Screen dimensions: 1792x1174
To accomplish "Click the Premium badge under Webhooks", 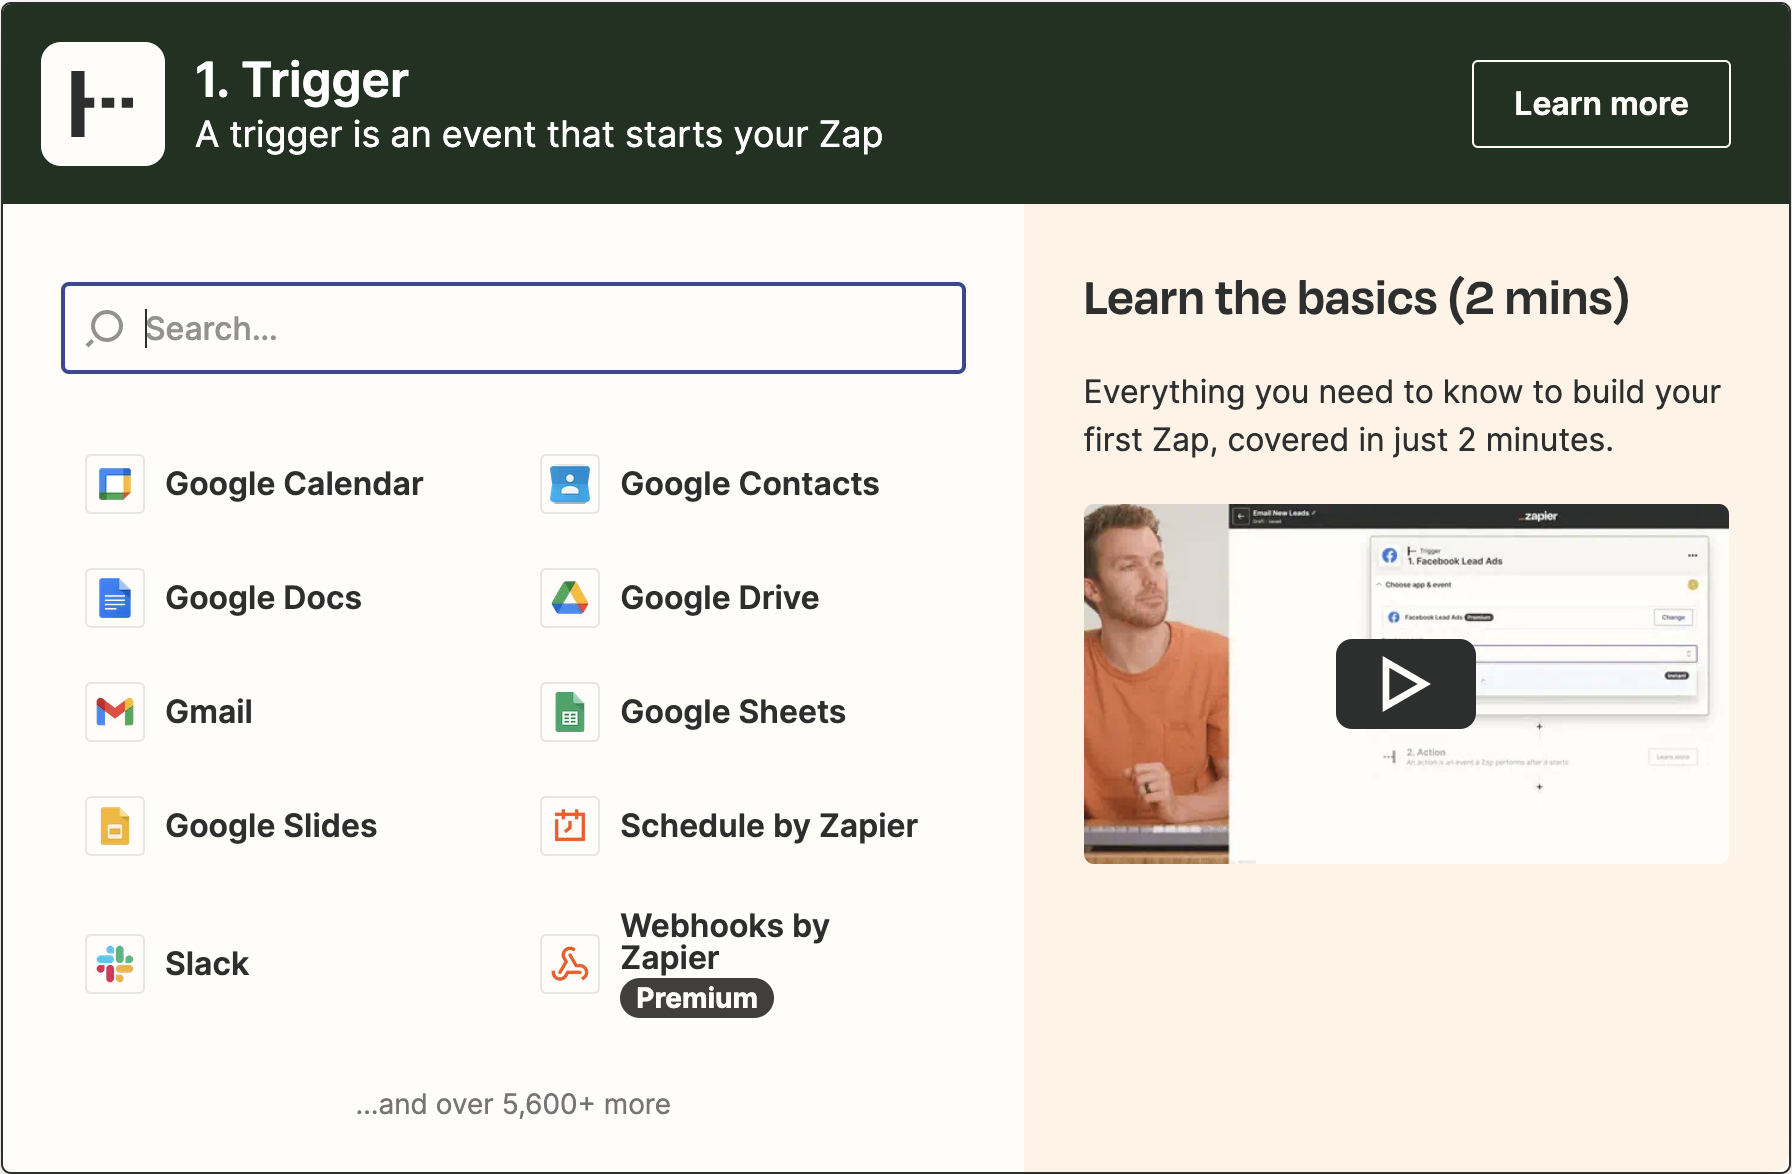I will [x=697, y=998].
